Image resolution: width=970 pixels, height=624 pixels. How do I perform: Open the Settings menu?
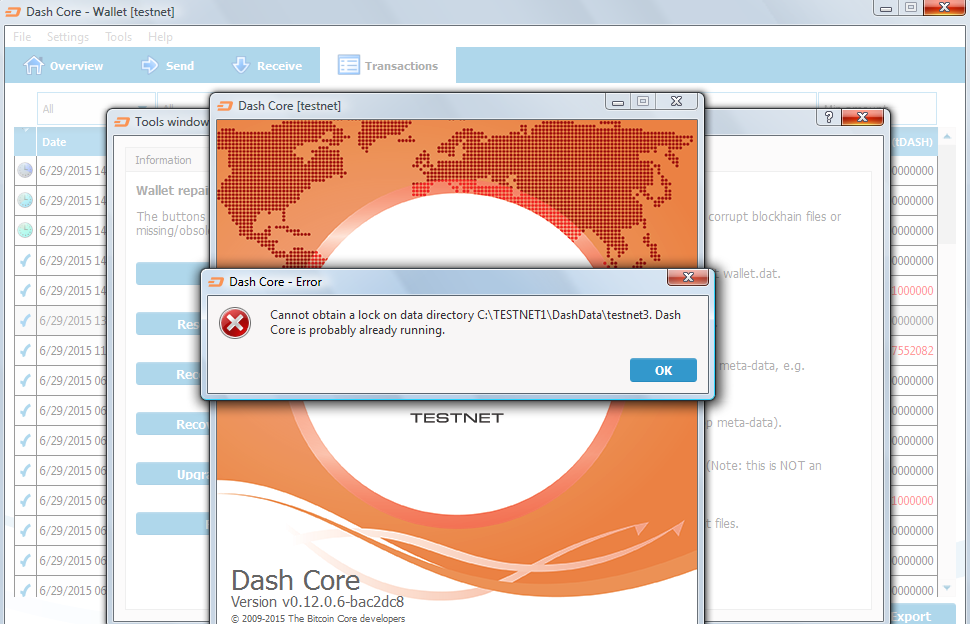click(x=68, y=37)
